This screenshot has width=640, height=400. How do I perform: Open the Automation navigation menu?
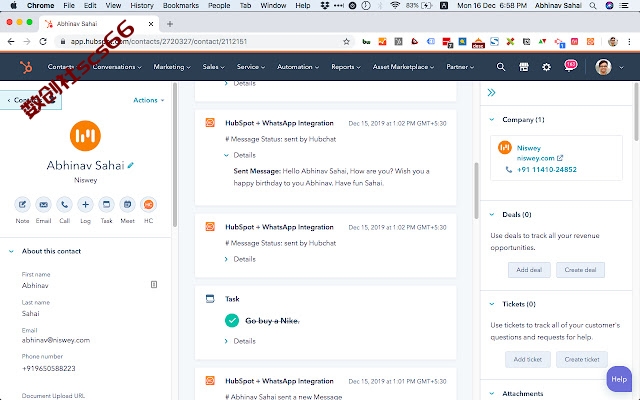tap(298, 67)
